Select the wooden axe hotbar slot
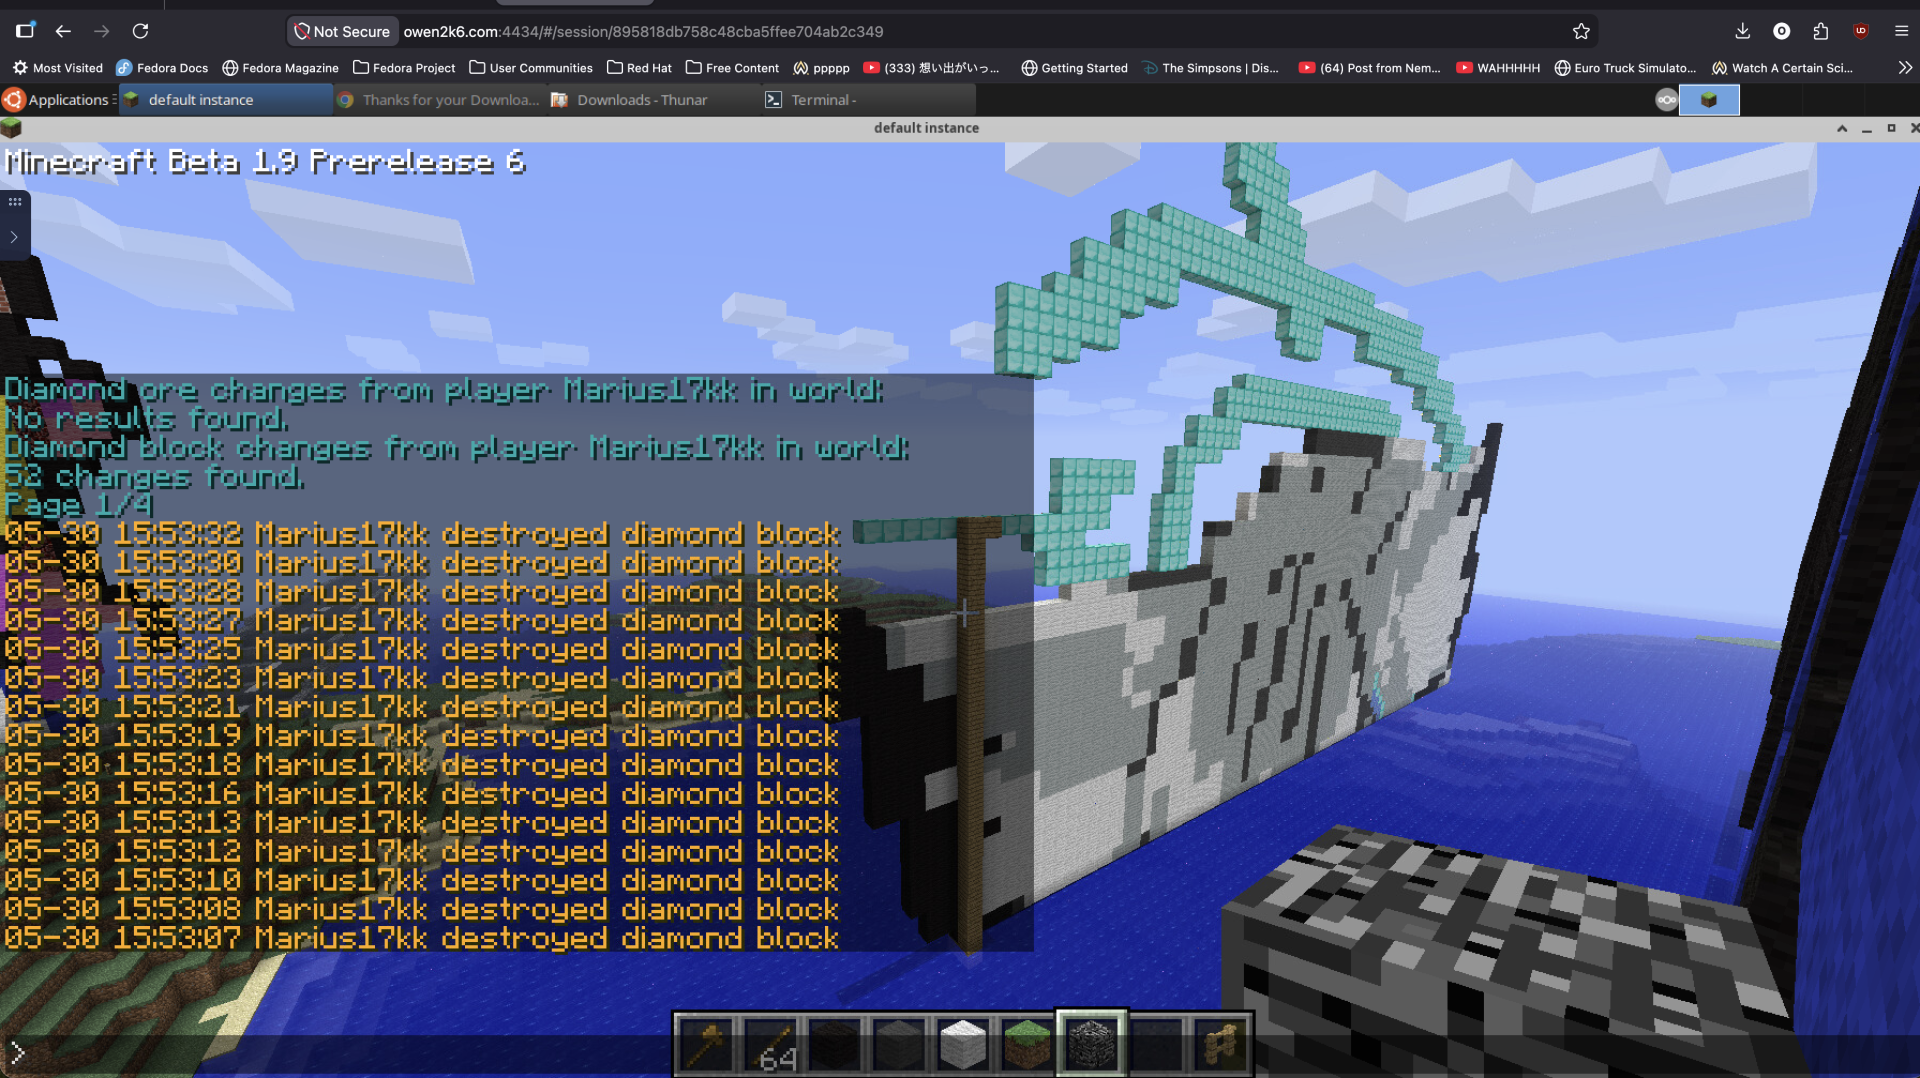Screen dimensions: 1920x1078 (707, 1044)
